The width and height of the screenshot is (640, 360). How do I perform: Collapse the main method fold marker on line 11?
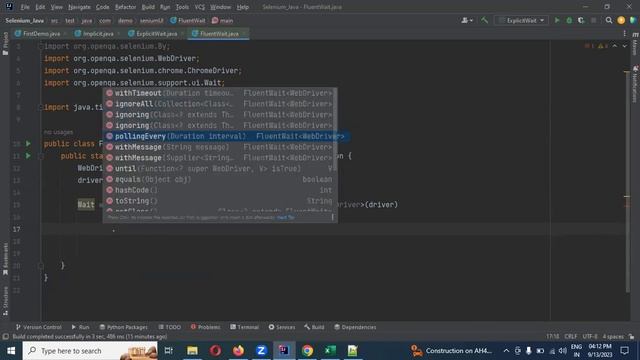tap(40, 156)
